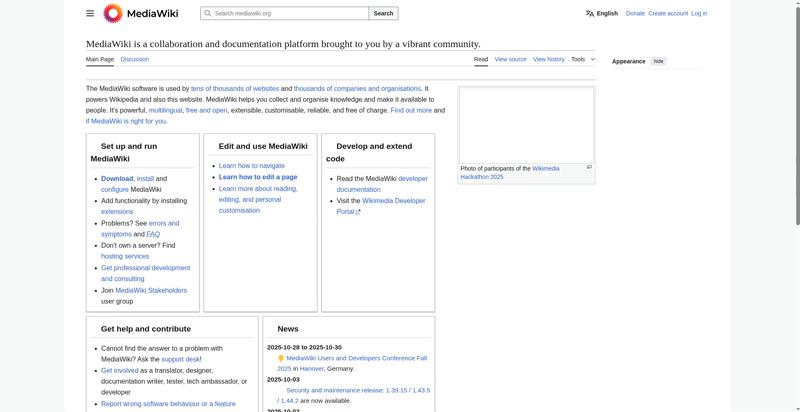
Task: Expand the Tools dropdown menu
Action: [582, 59]
